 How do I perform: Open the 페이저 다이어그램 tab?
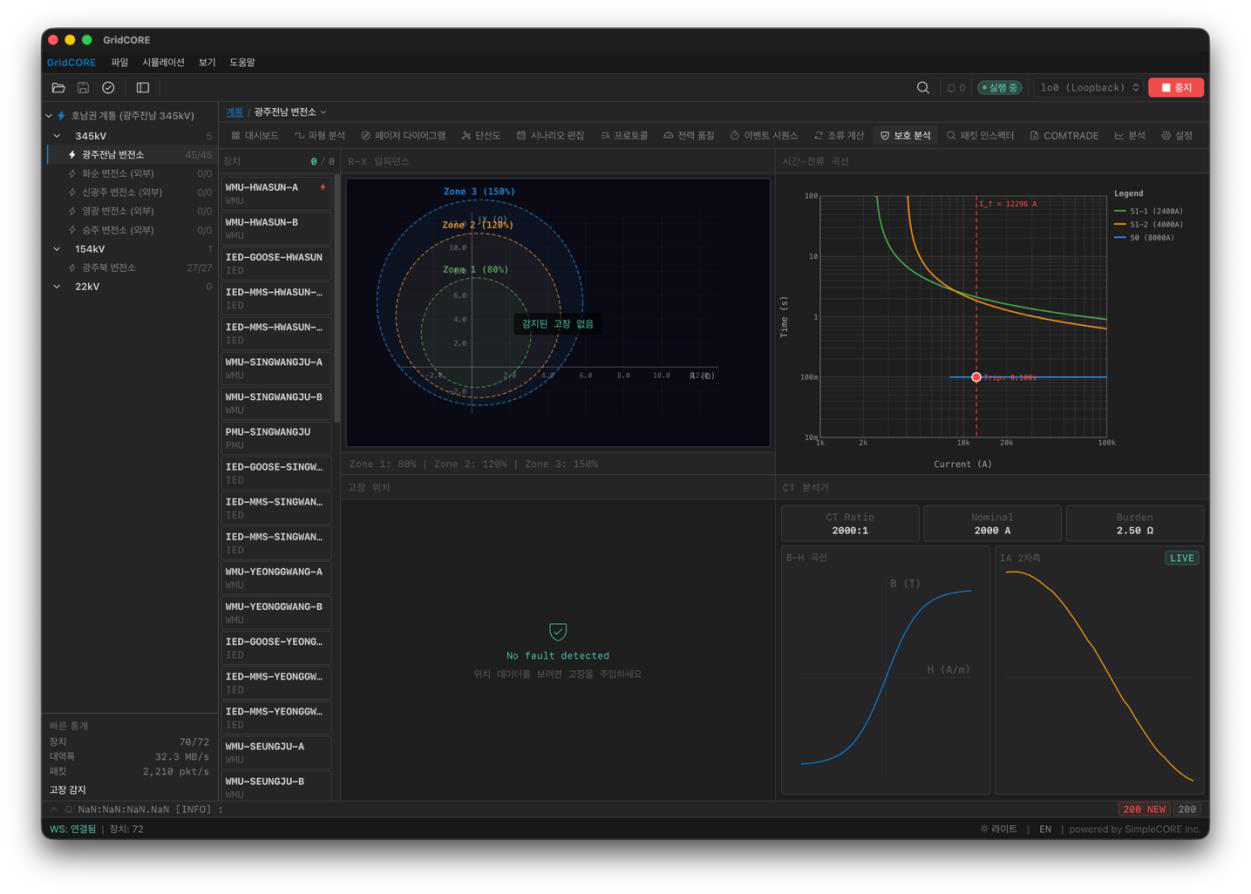pyautogui.click(x=403, y=135)
